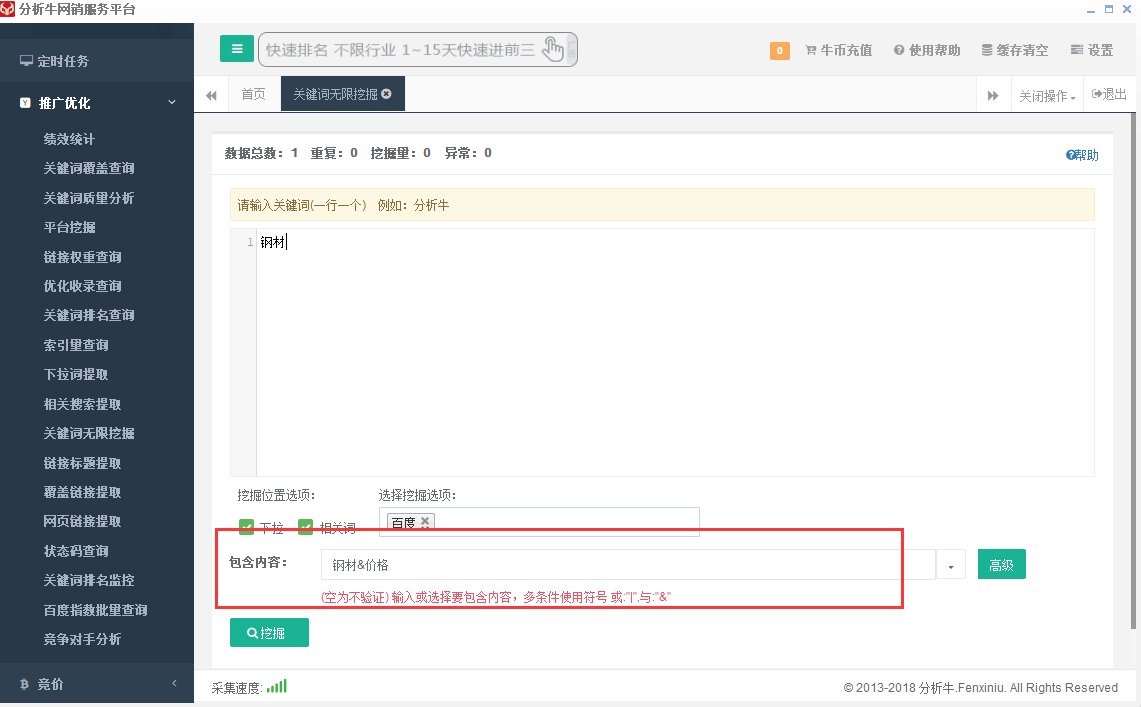Screen dimensions: 1141x707
Task: Click 退出 to log out
Action: coord(1108,93)
